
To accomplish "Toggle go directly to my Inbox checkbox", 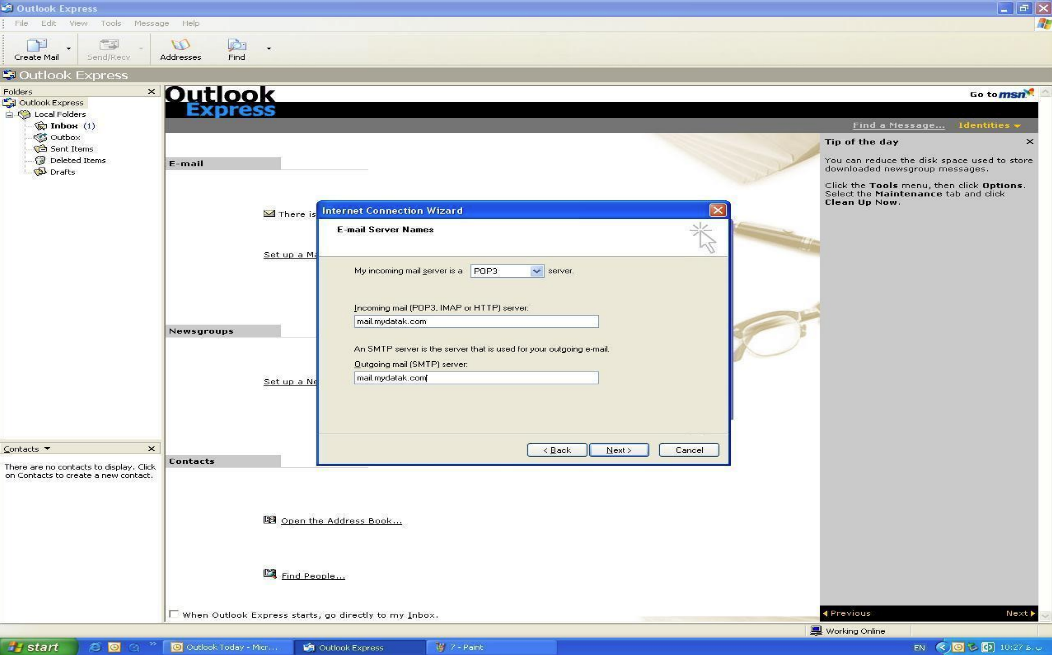I will coord(174,614).
